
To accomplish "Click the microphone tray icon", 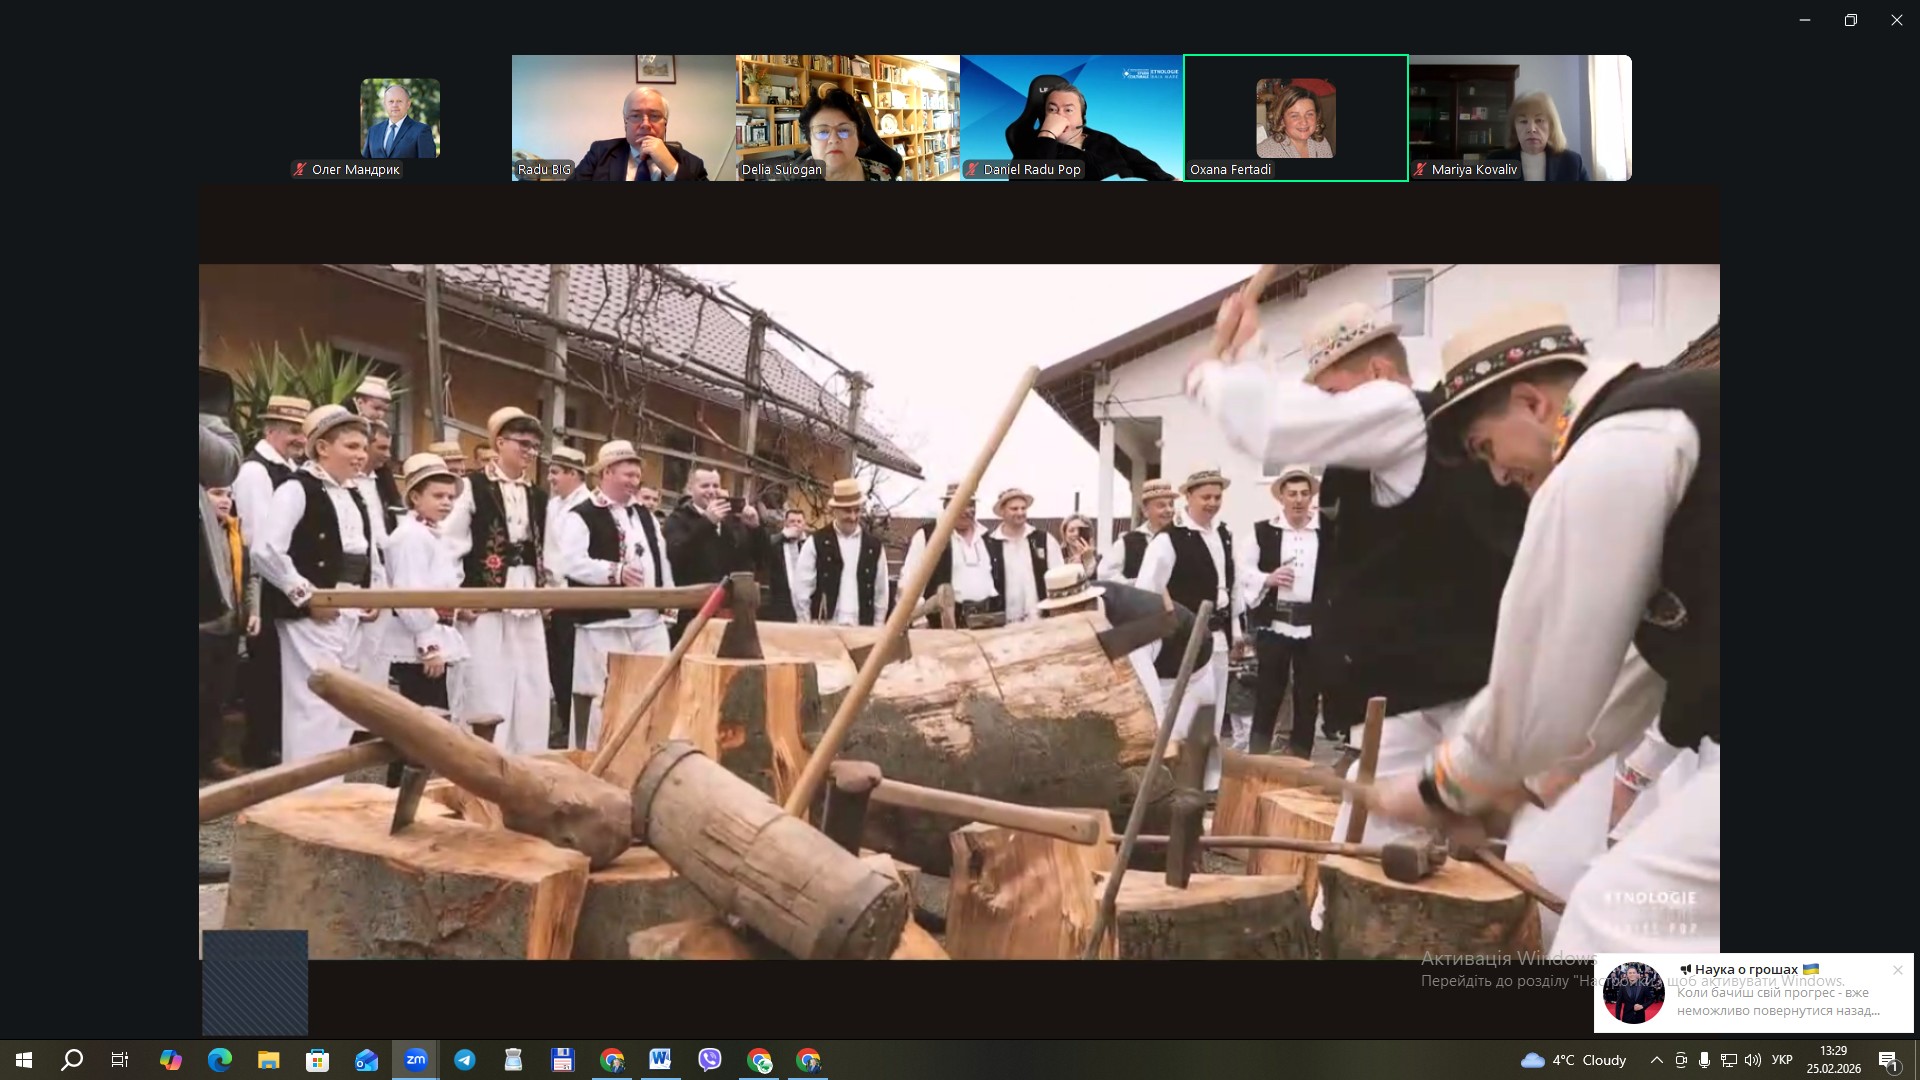I will pos(1704,1060).
